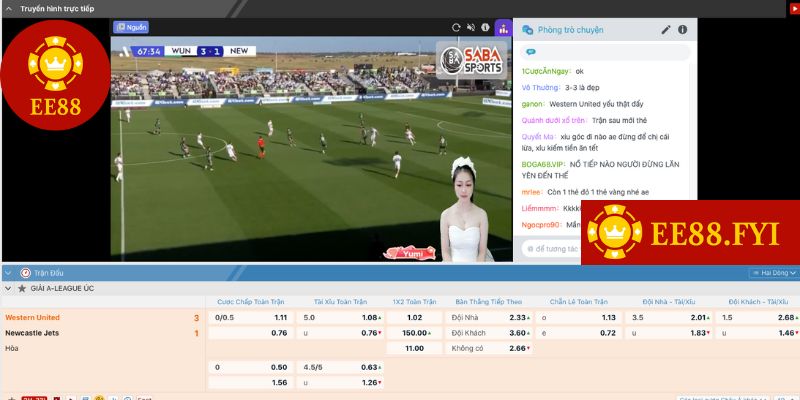Click the Hòa draw row label
Image resolution: width=800 pixels, height=400 pixels.
click(x=12, y=348)
